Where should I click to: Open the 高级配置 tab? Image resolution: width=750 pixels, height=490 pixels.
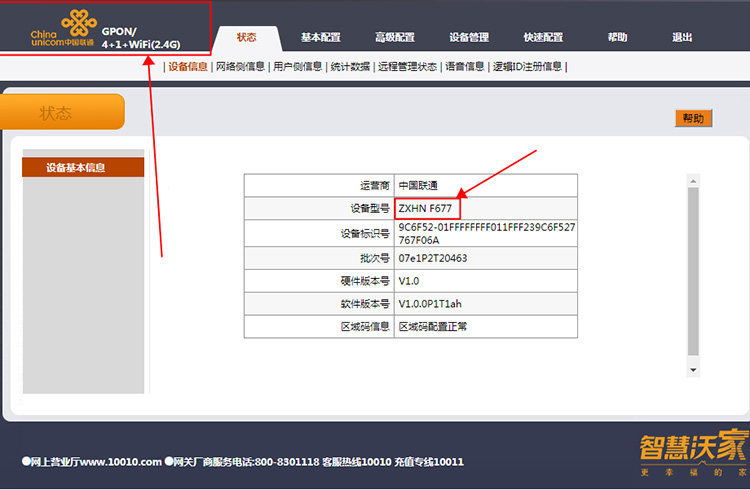click(x=395, y=37)
